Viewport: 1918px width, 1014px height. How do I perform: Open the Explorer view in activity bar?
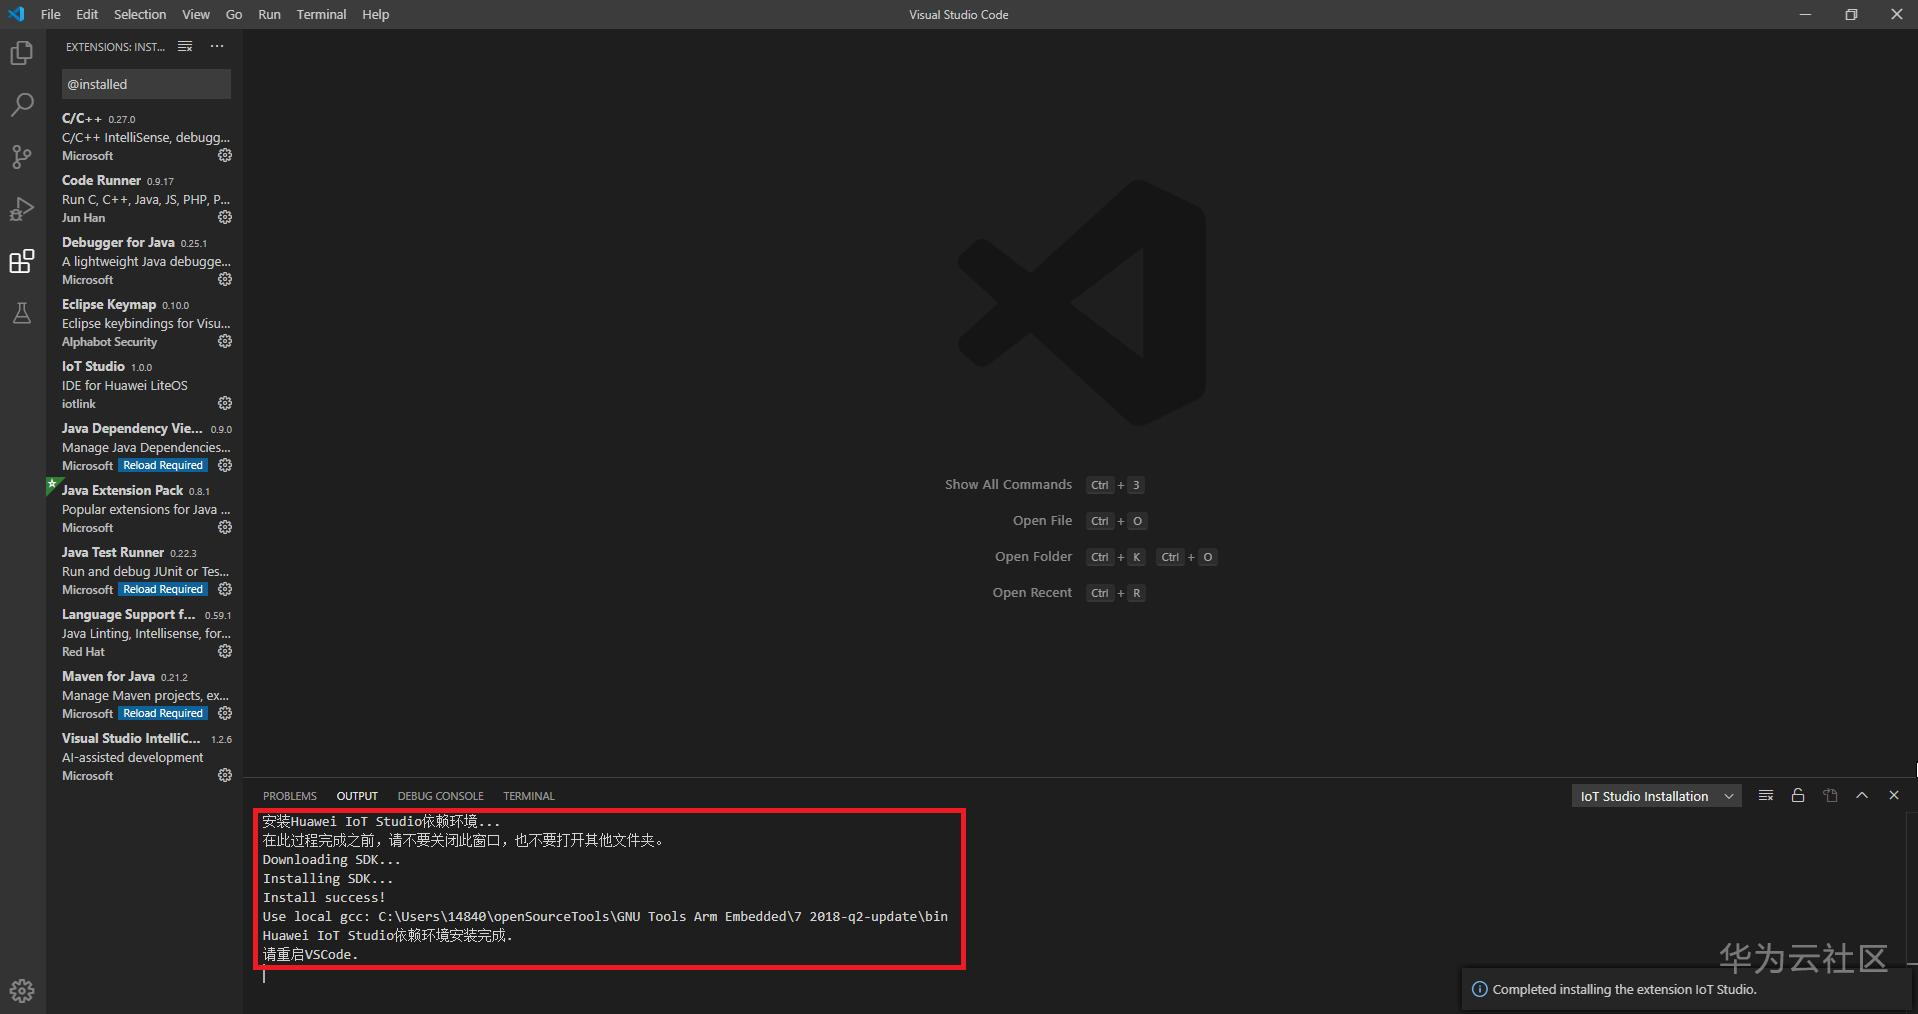coord(22,53)
